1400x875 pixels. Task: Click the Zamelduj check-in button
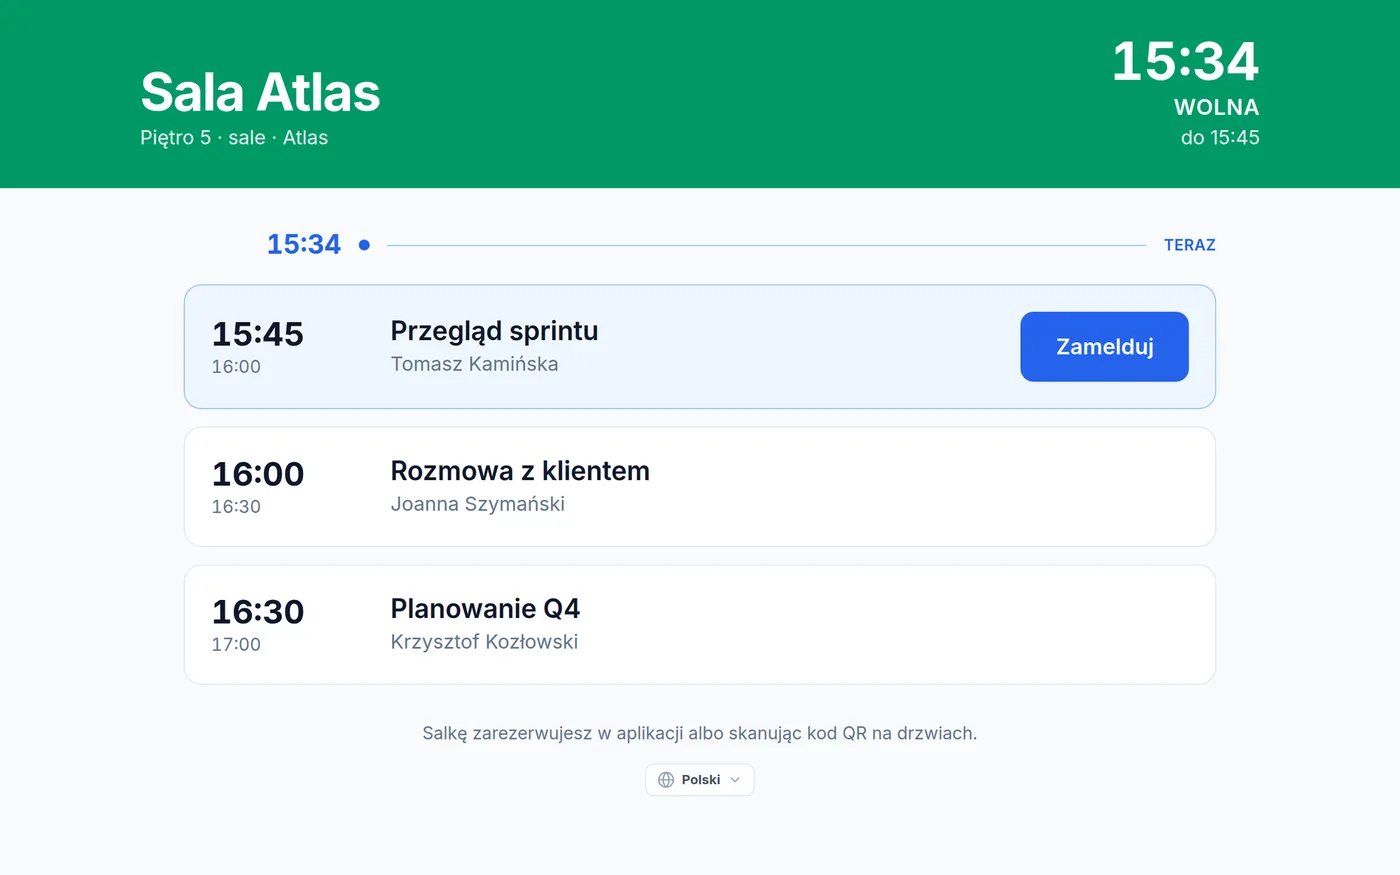coord(1104,347)
